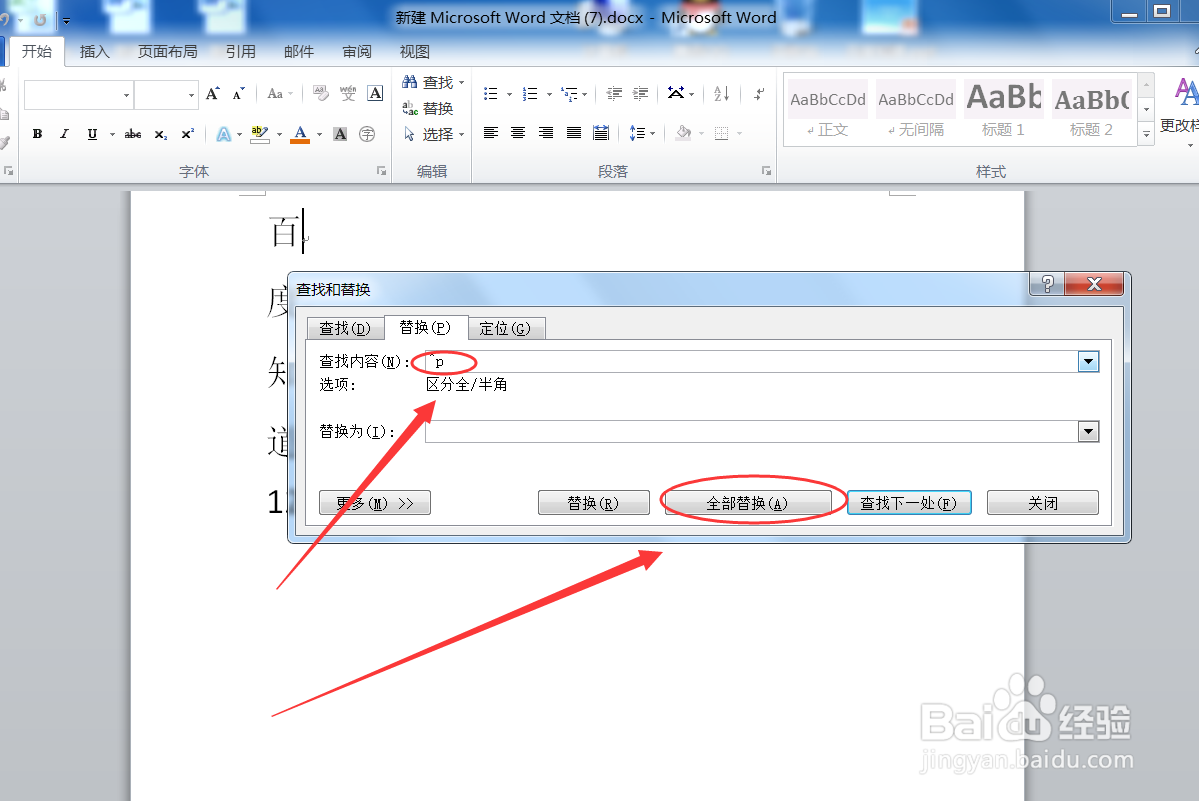Toggle show paragraph marks

coord(758,93)
